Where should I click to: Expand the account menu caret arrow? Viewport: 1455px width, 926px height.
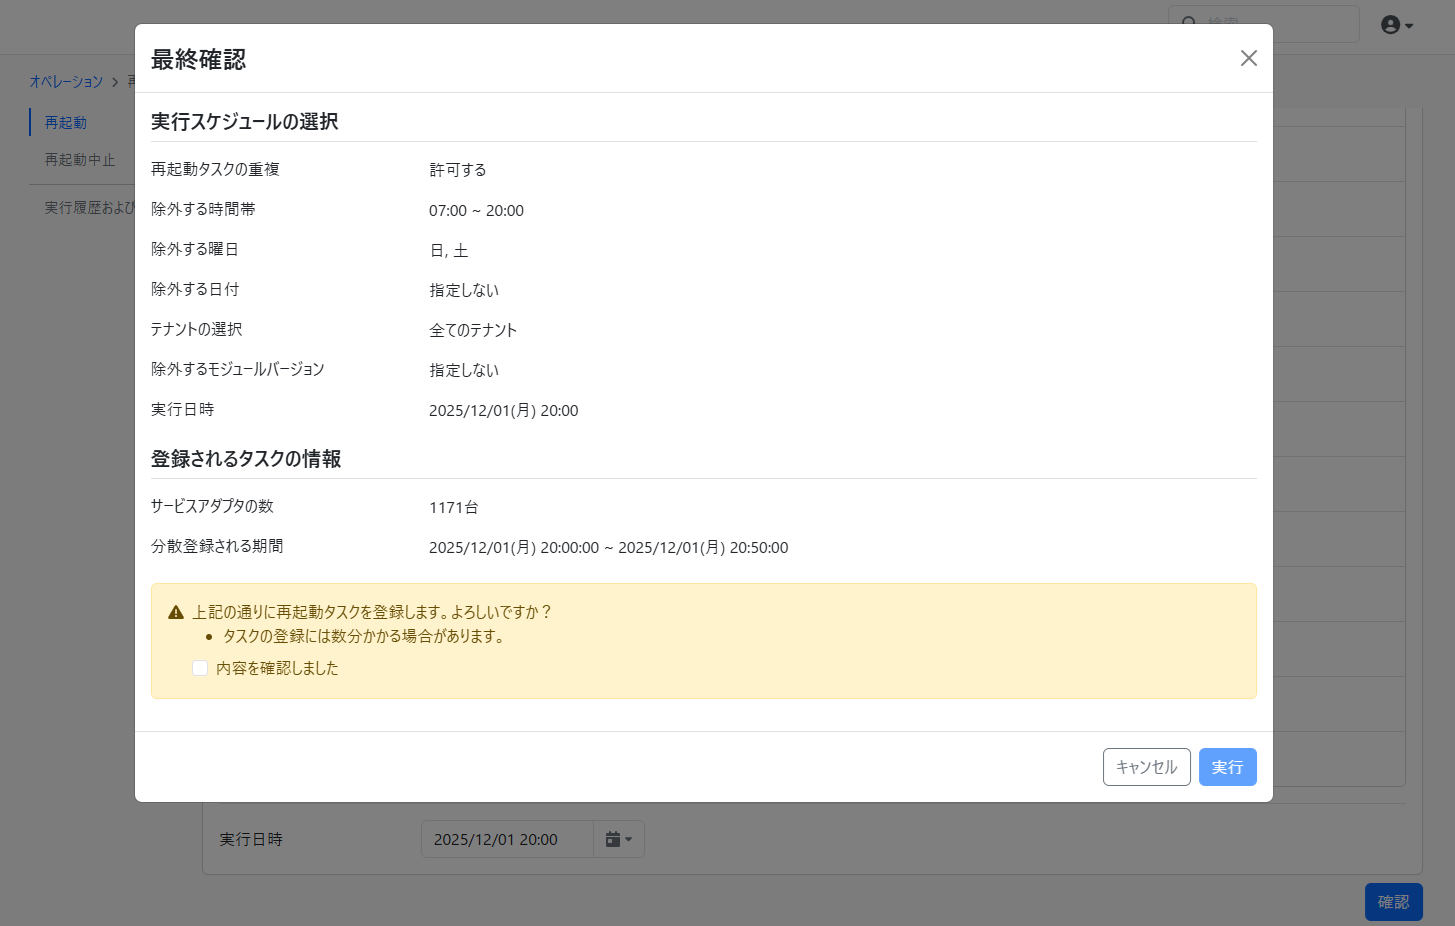tap(1409, 26)
